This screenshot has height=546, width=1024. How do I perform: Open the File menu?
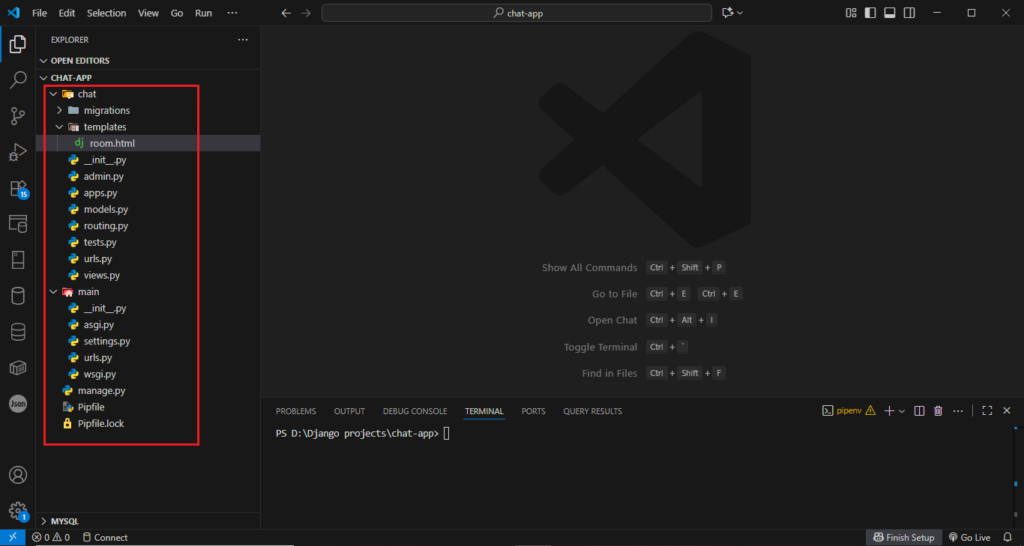(x=39, y=13)
